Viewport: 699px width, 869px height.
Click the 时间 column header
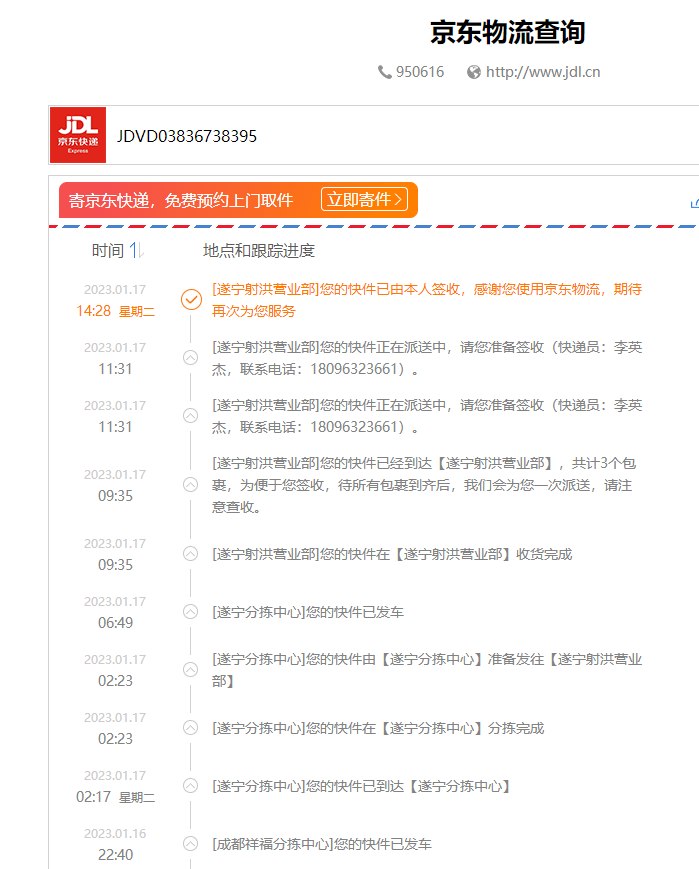(x=108, y=251)
